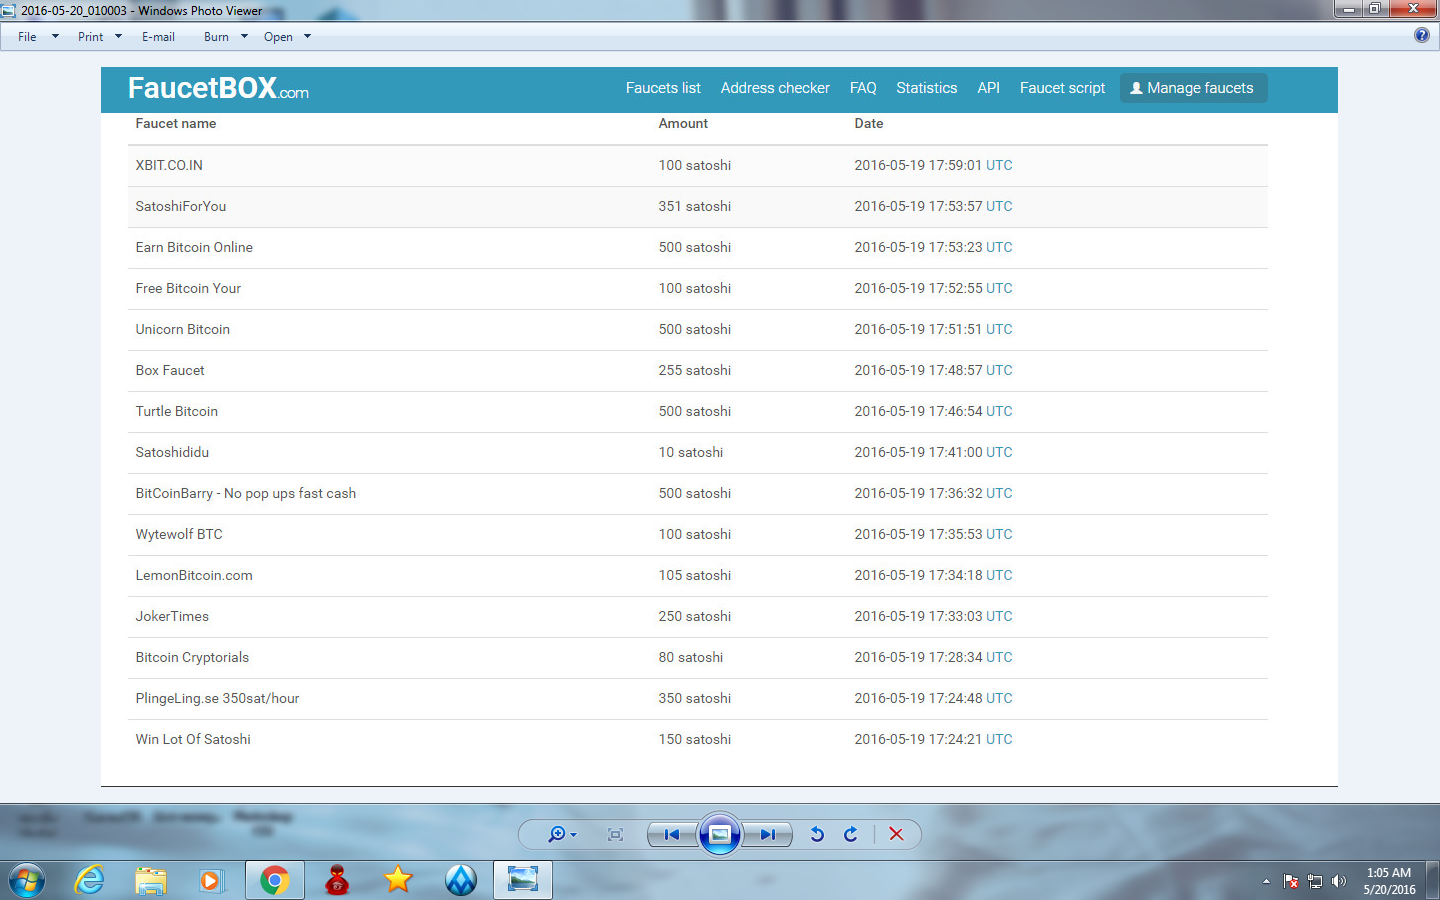Screen dimensions: 1440x900
Task: Select the JokerTimes faucet name
Action: (172, 616)
